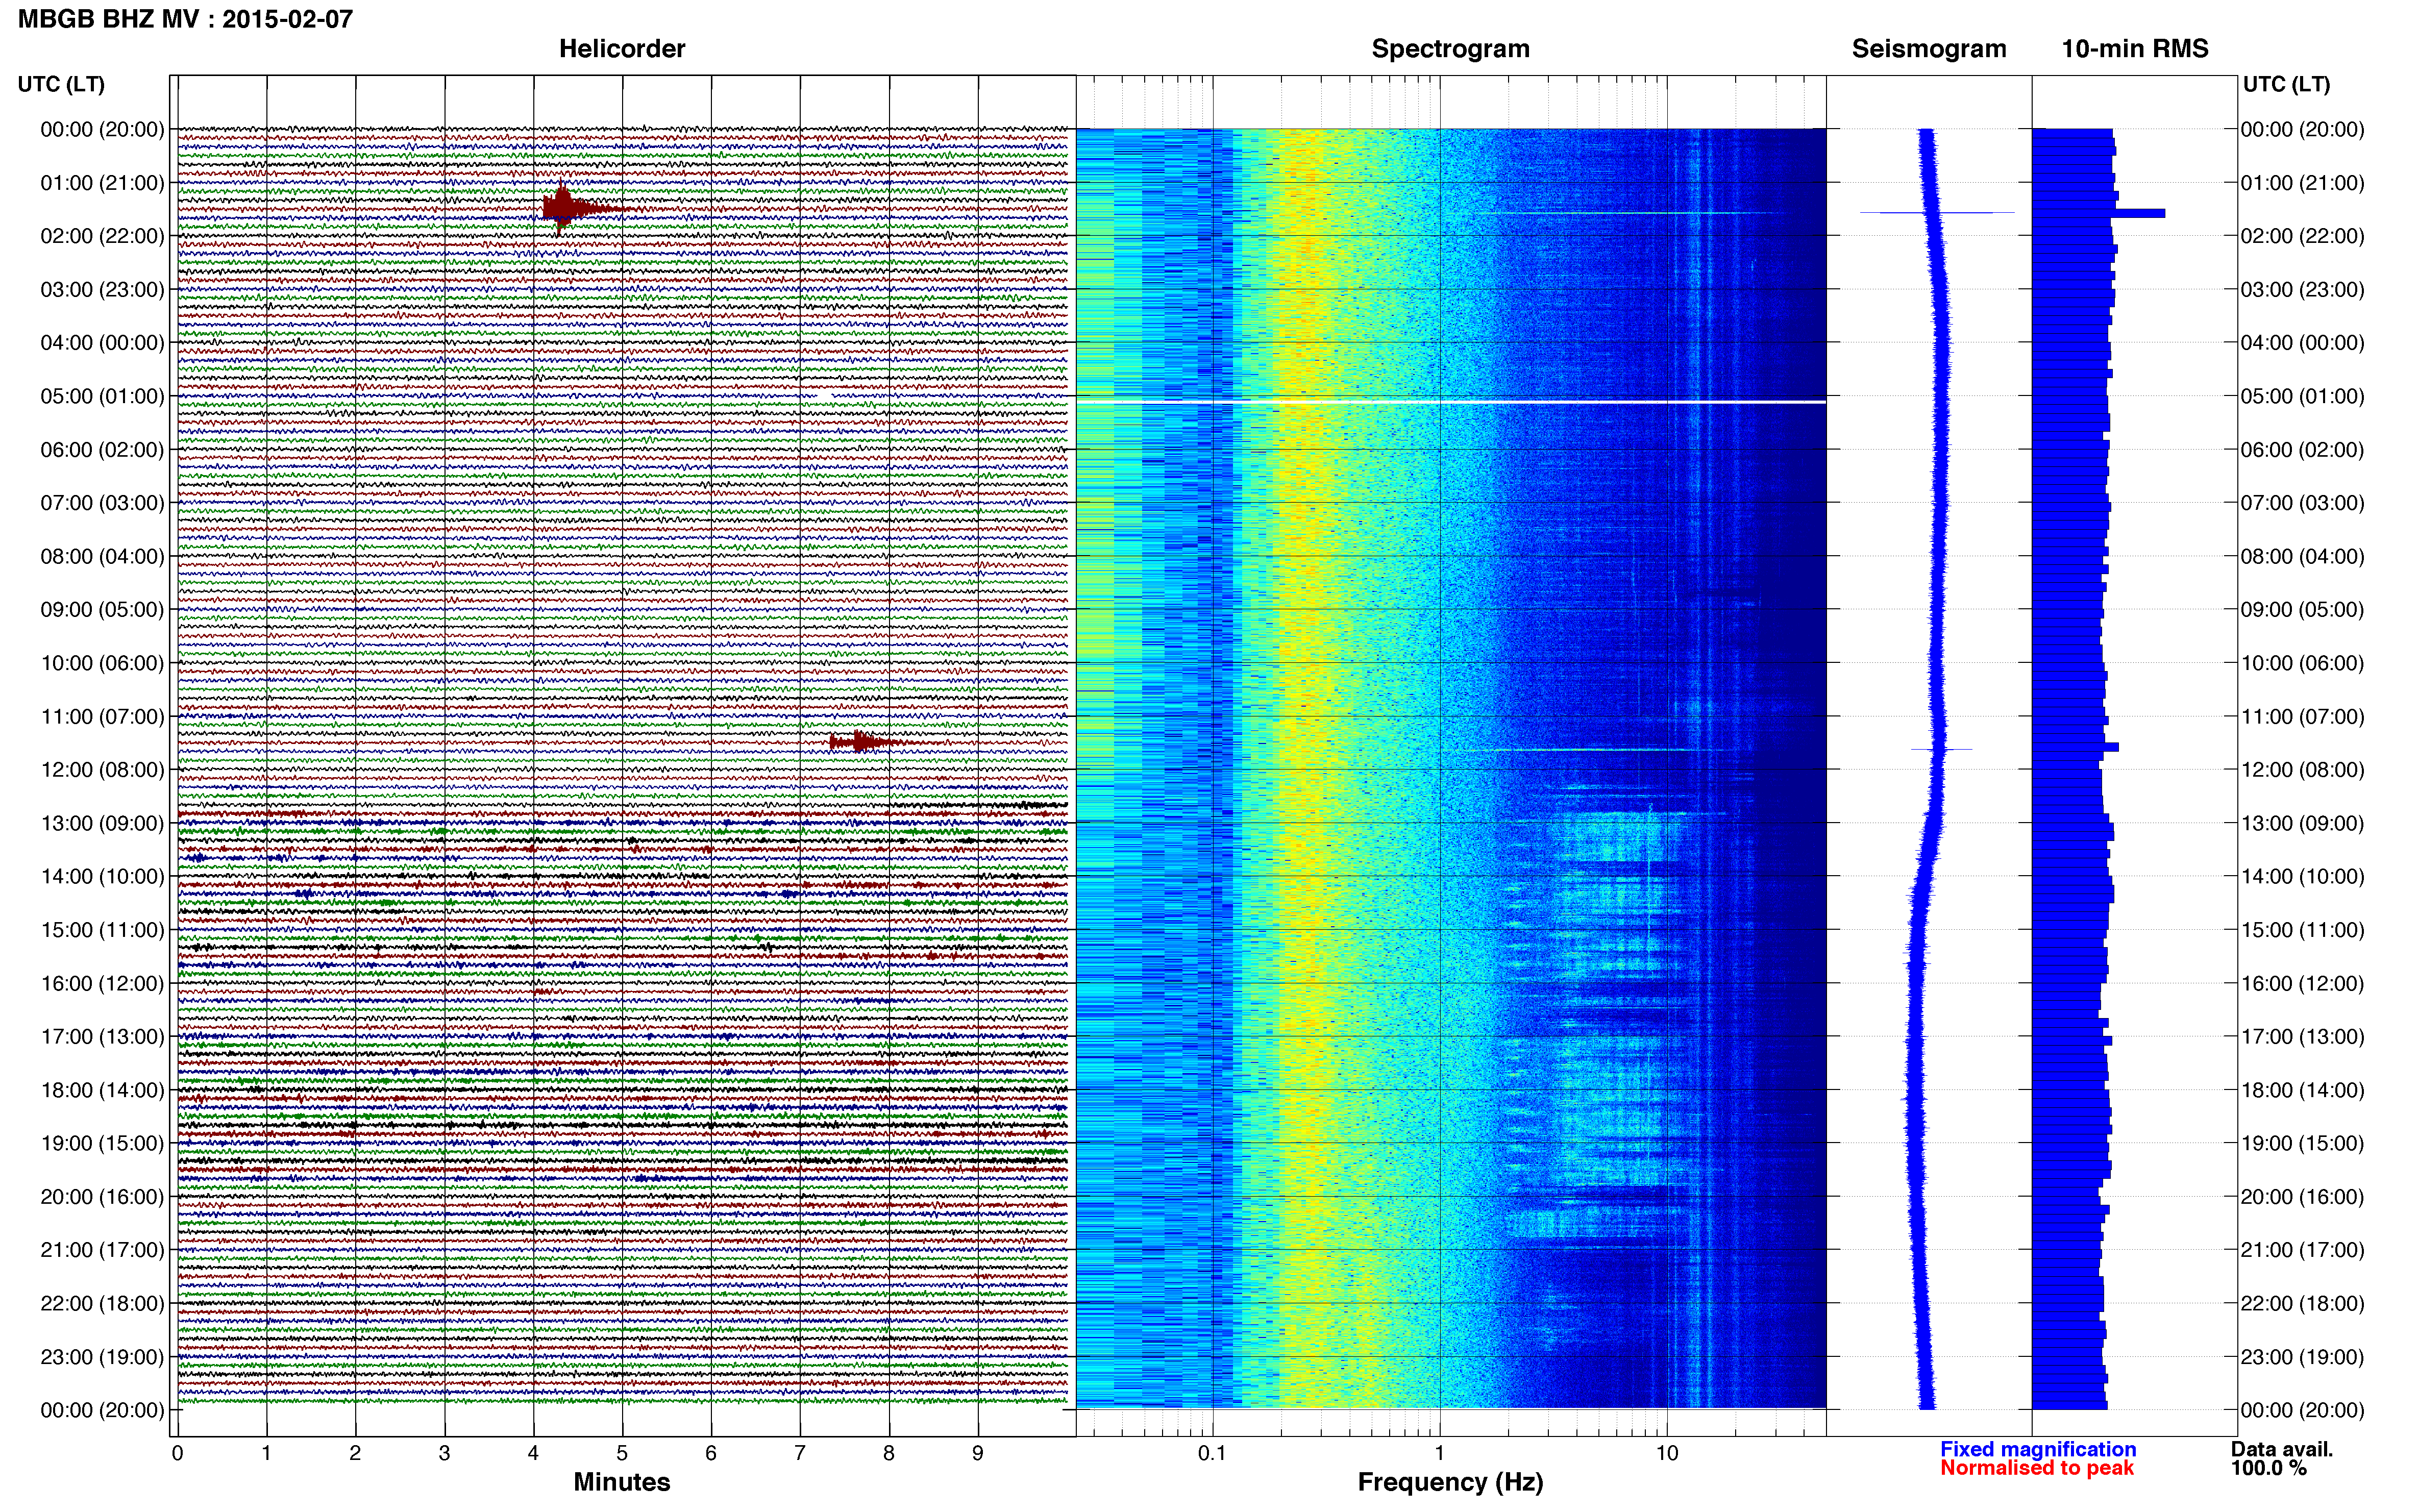2419x1512 pixels.
Task: Click the '2' tick on the Minutes axis
Action: click(355, 1453)
